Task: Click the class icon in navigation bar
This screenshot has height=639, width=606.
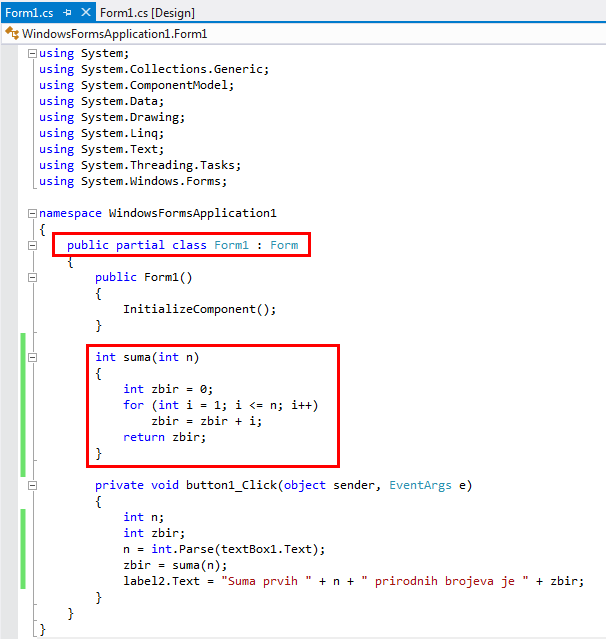Action: 12,33
